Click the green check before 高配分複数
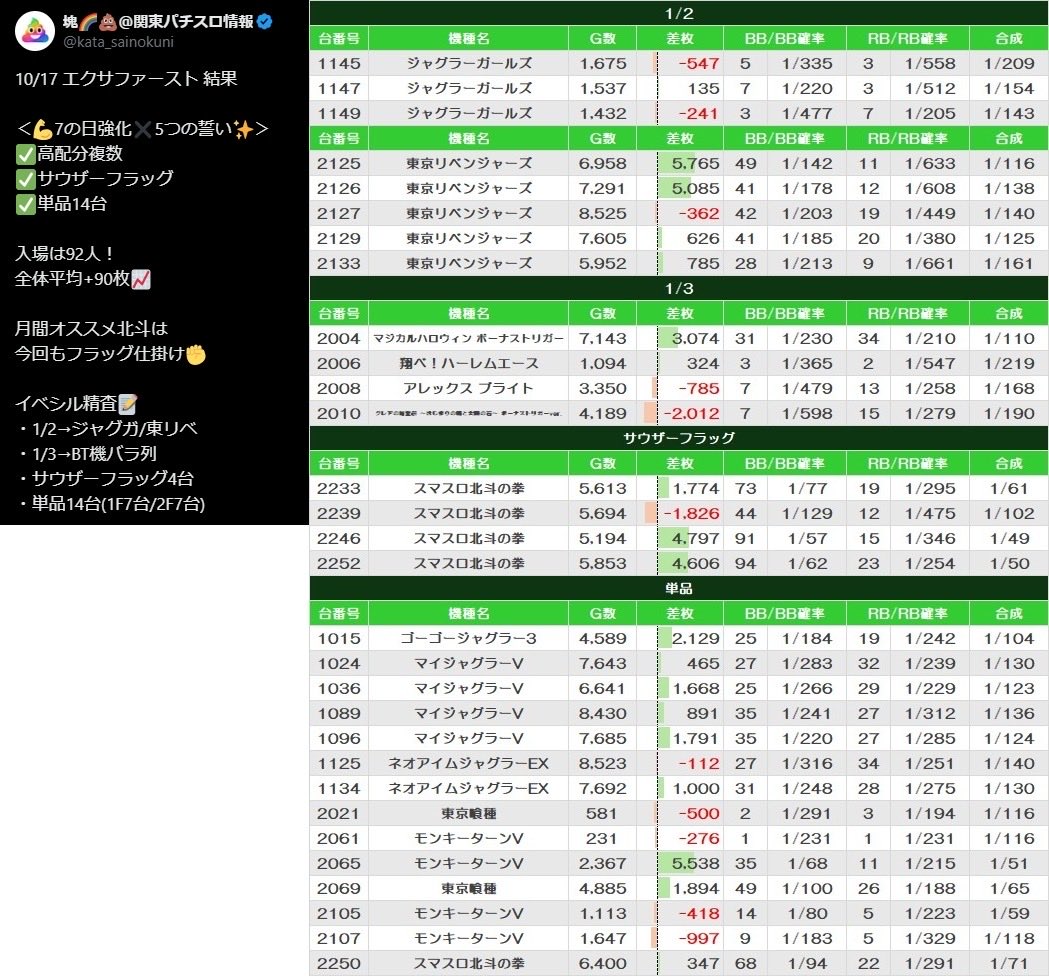1049x976 pixels. pos(25,155)
